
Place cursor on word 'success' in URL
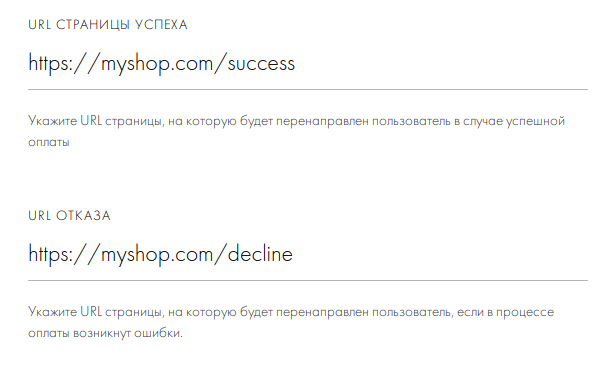tap(261, 64)
